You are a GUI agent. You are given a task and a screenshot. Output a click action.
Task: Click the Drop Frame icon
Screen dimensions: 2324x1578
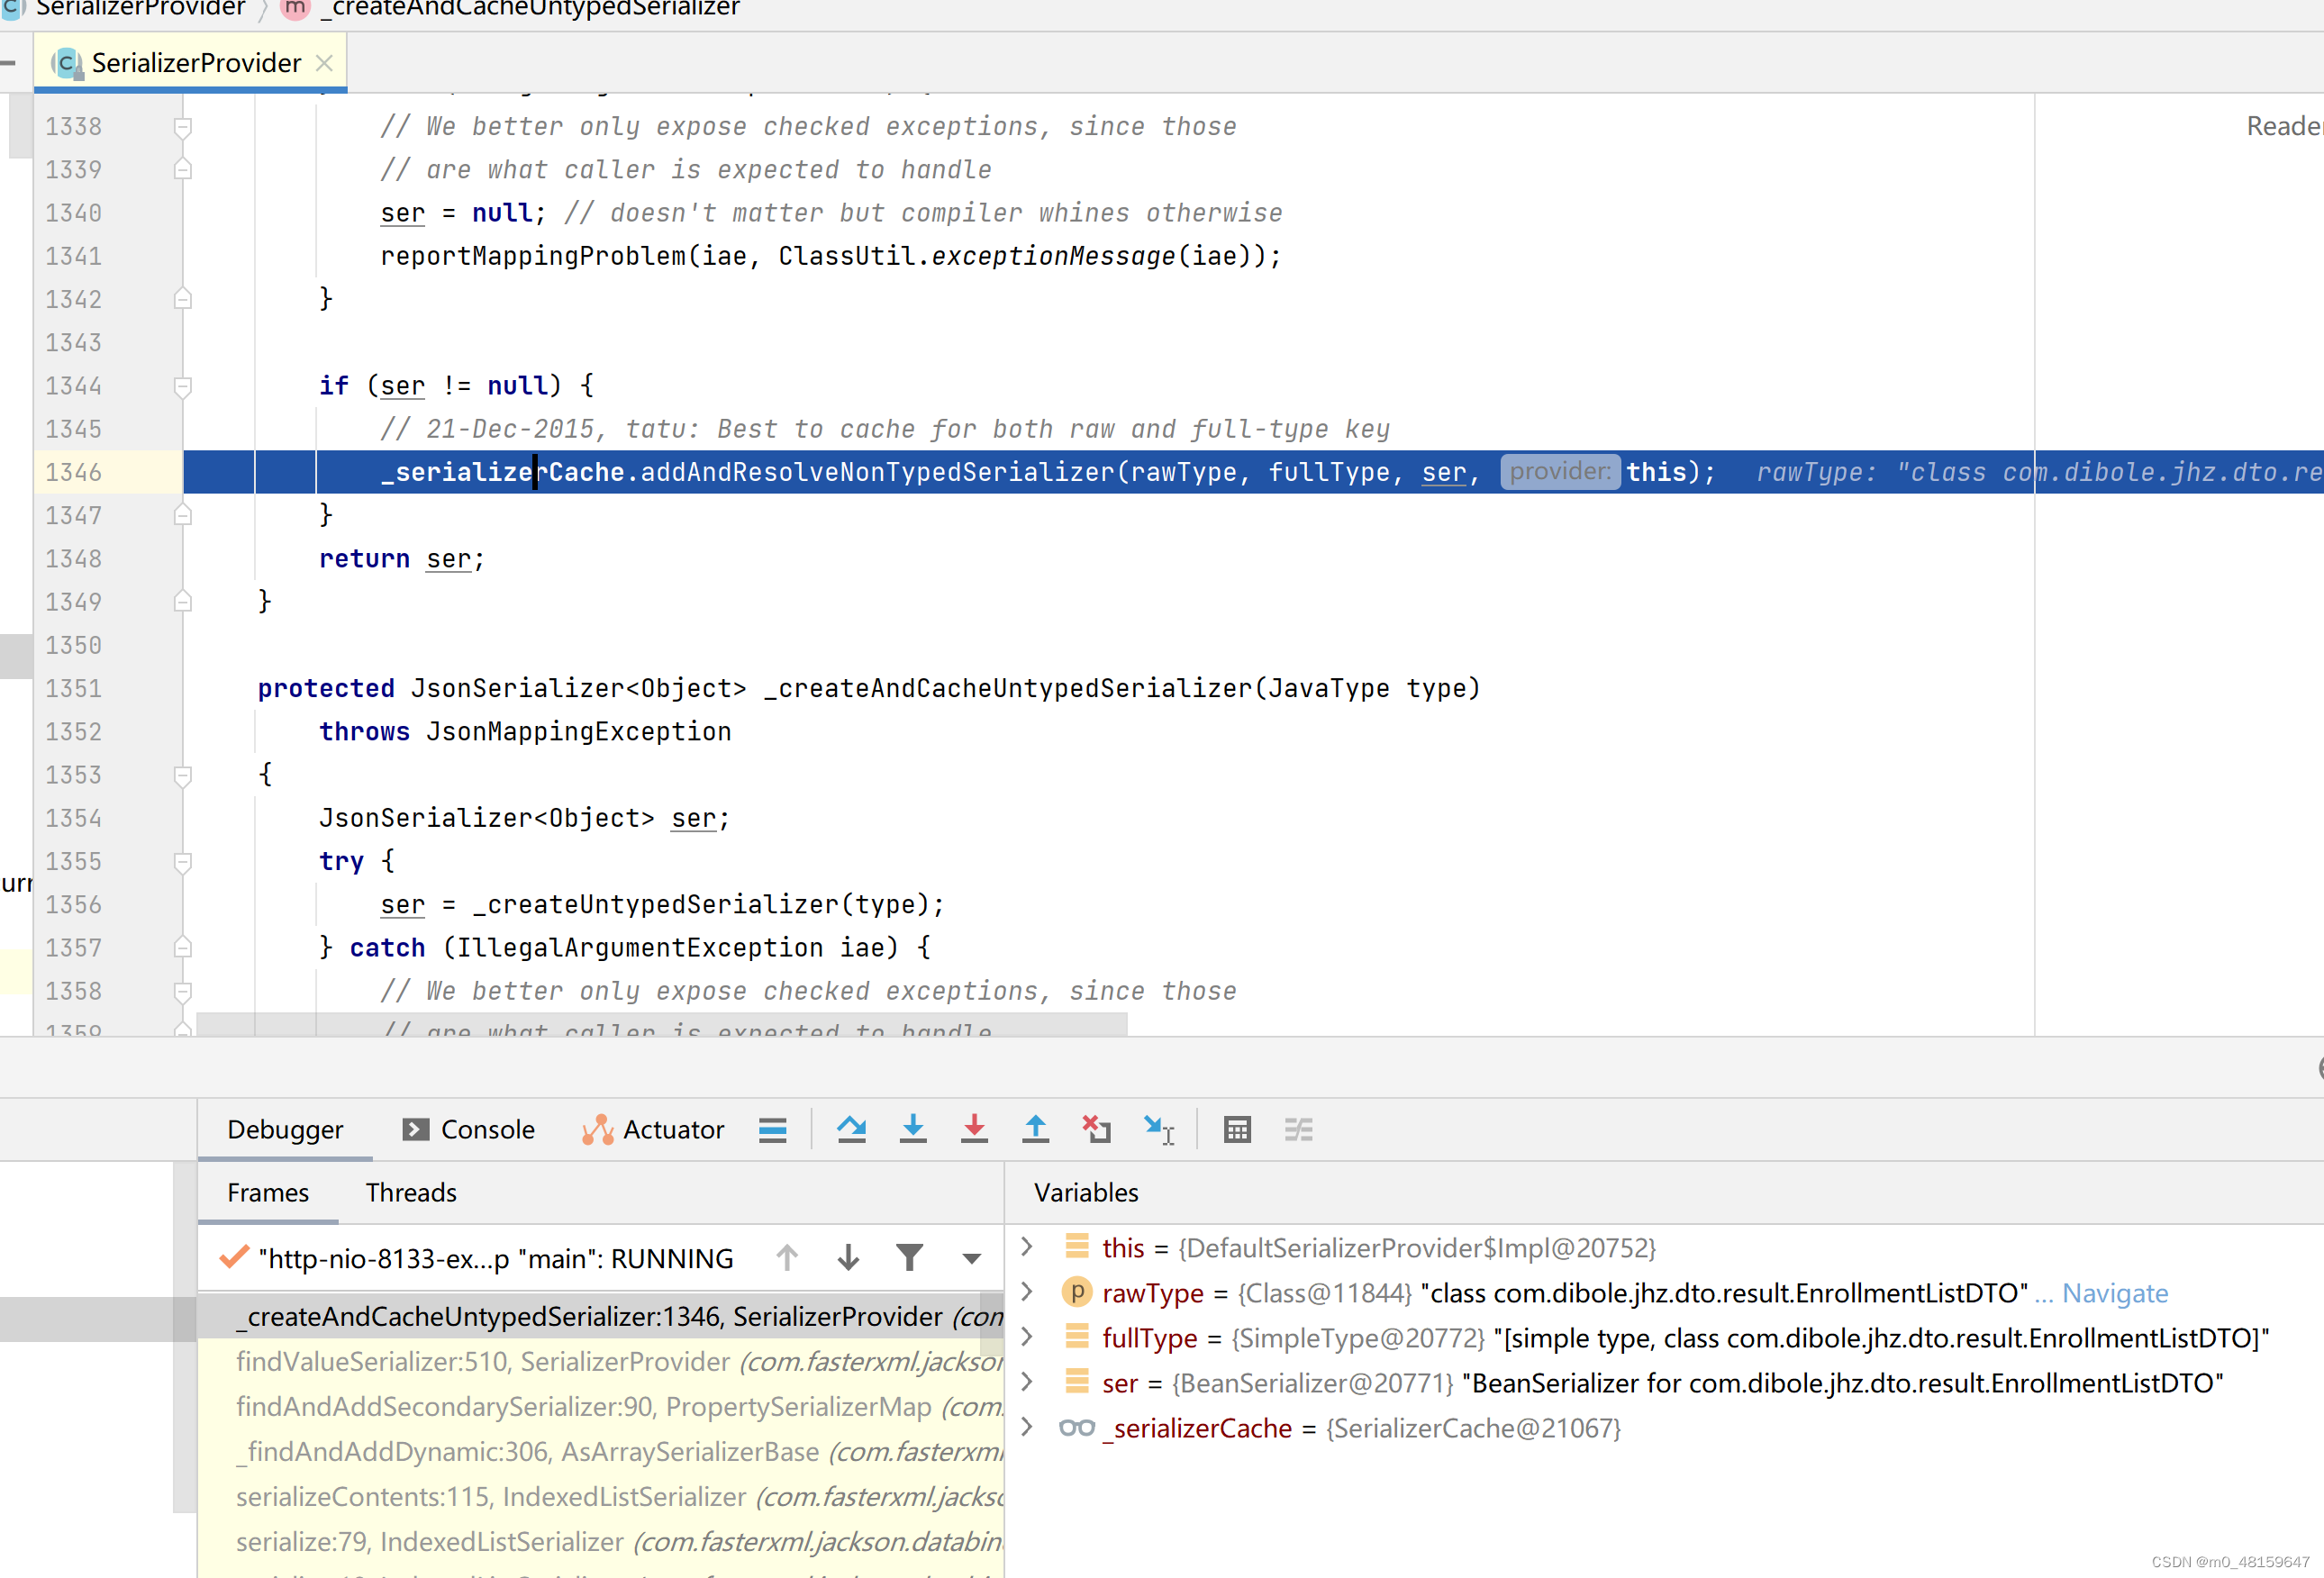[x=1097, y=1129]
